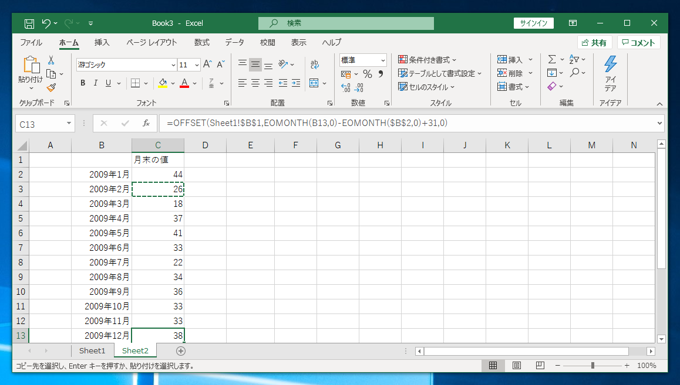The image size is (680, 385).
Task: Click the Save icon in title bar
Action: pos(29,23)
